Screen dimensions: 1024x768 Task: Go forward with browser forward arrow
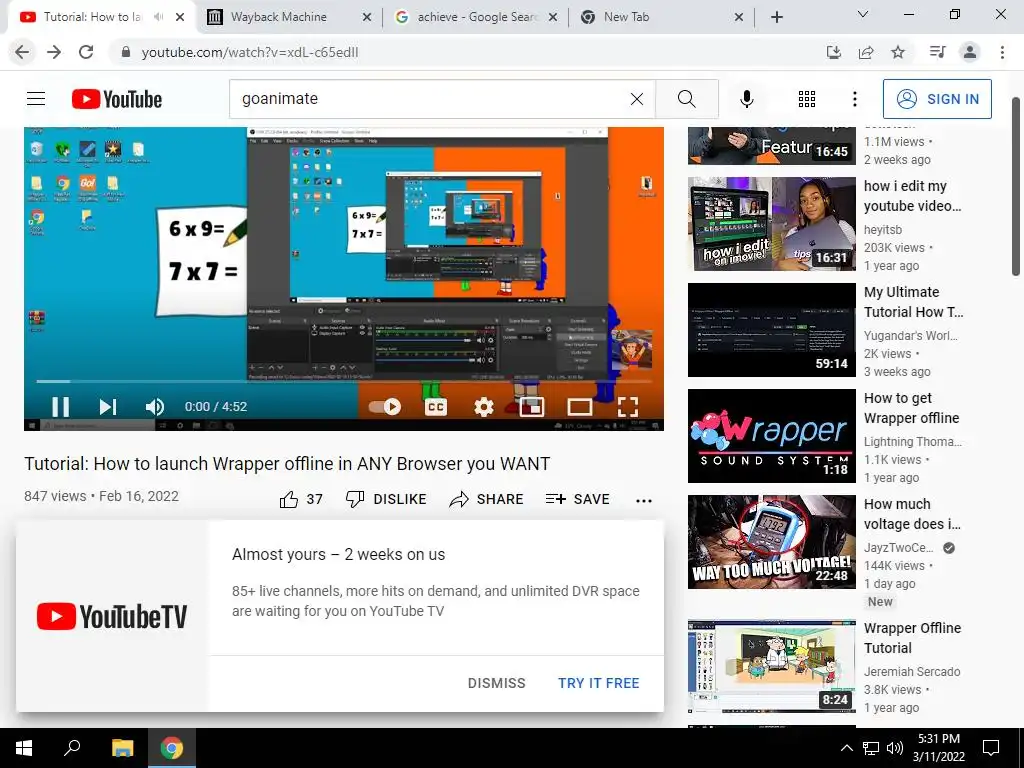(x=54, y=52)
